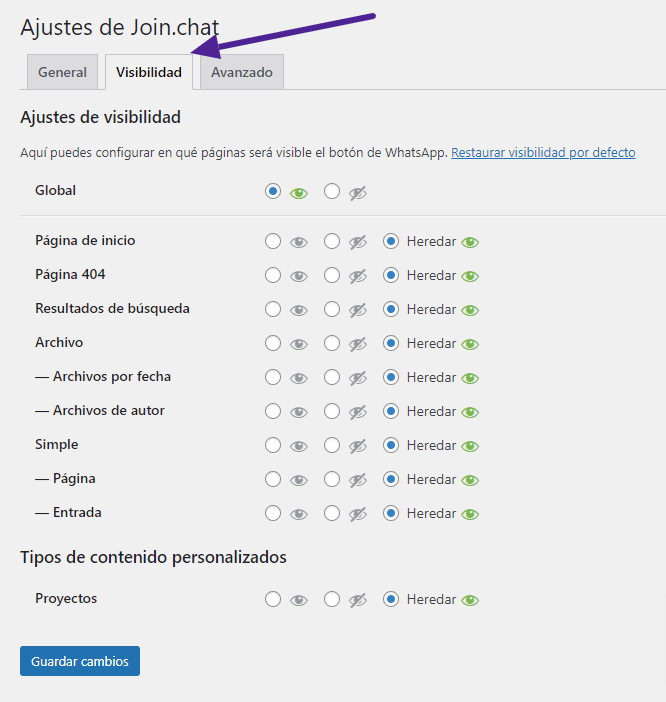The image size is (666, 702).
Task: Click crossed eye icon in — Entrada row
Action: pos(358,515)
